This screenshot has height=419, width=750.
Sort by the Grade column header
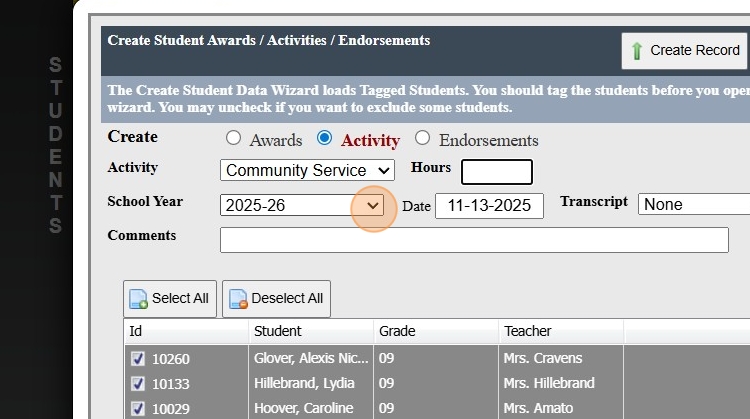click(436, 331)
